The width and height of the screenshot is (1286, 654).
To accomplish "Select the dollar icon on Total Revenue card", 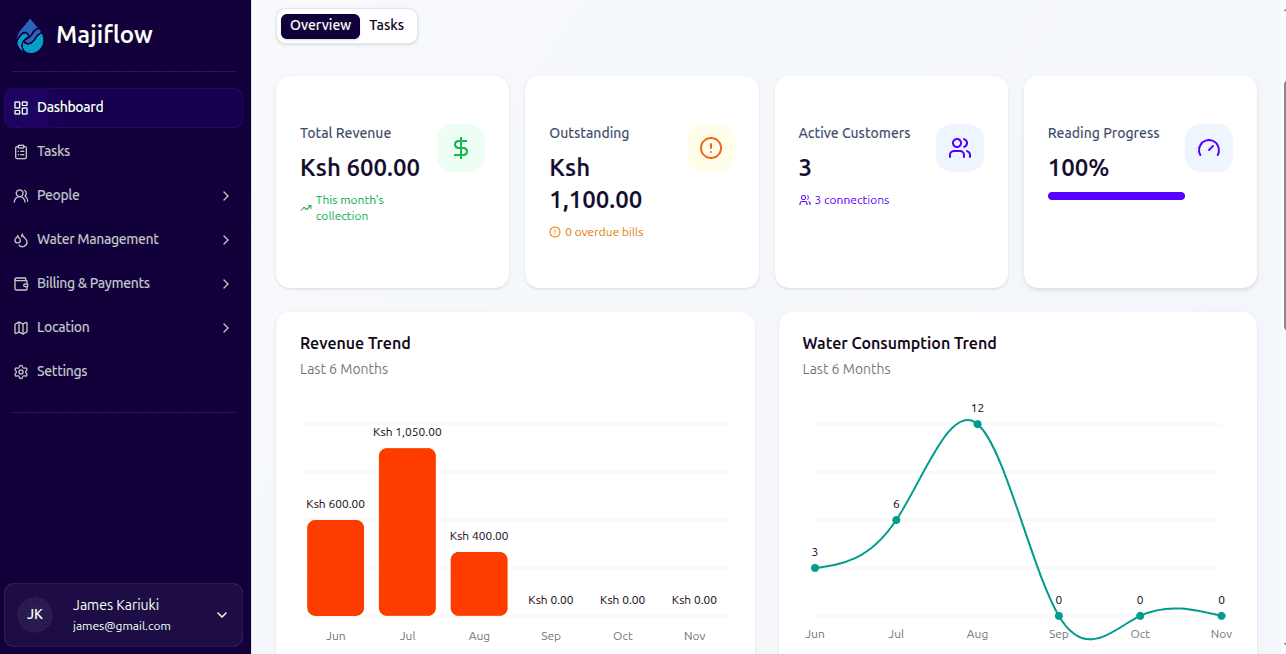I will 461,147.
